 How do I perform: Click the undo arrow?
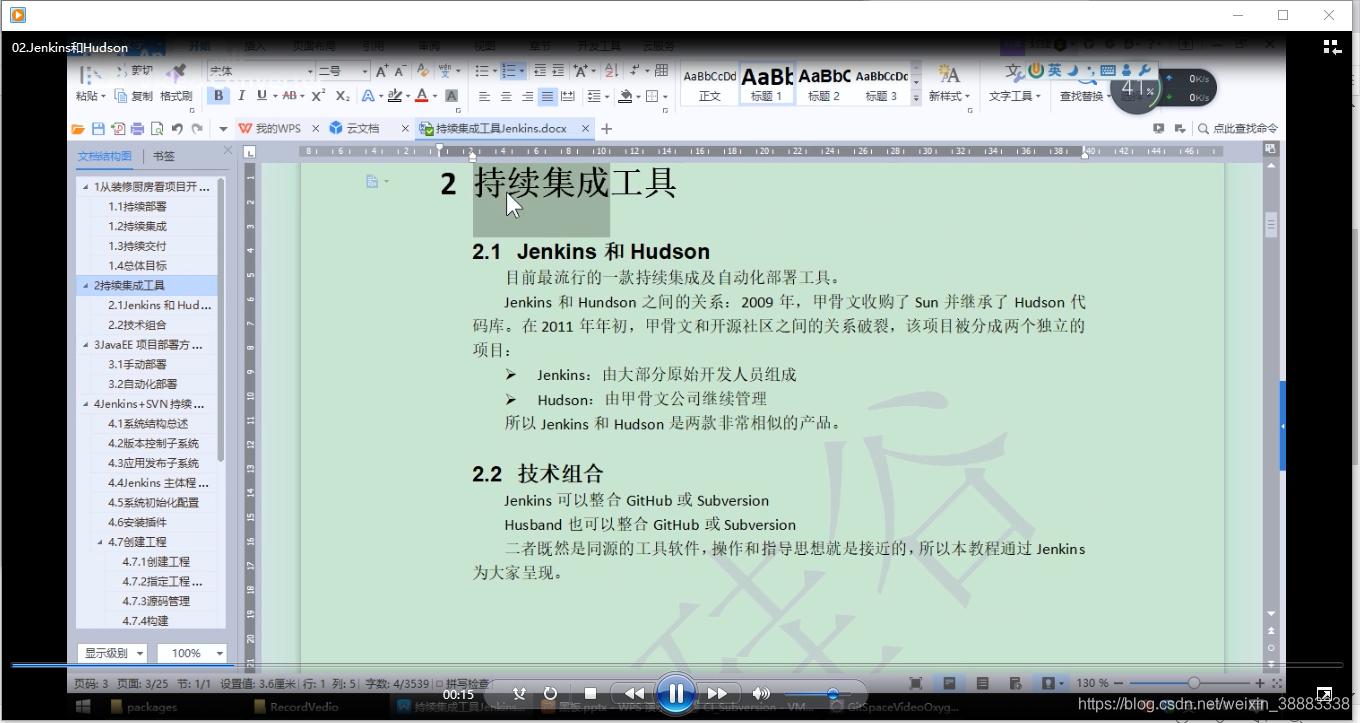[177, 128]
